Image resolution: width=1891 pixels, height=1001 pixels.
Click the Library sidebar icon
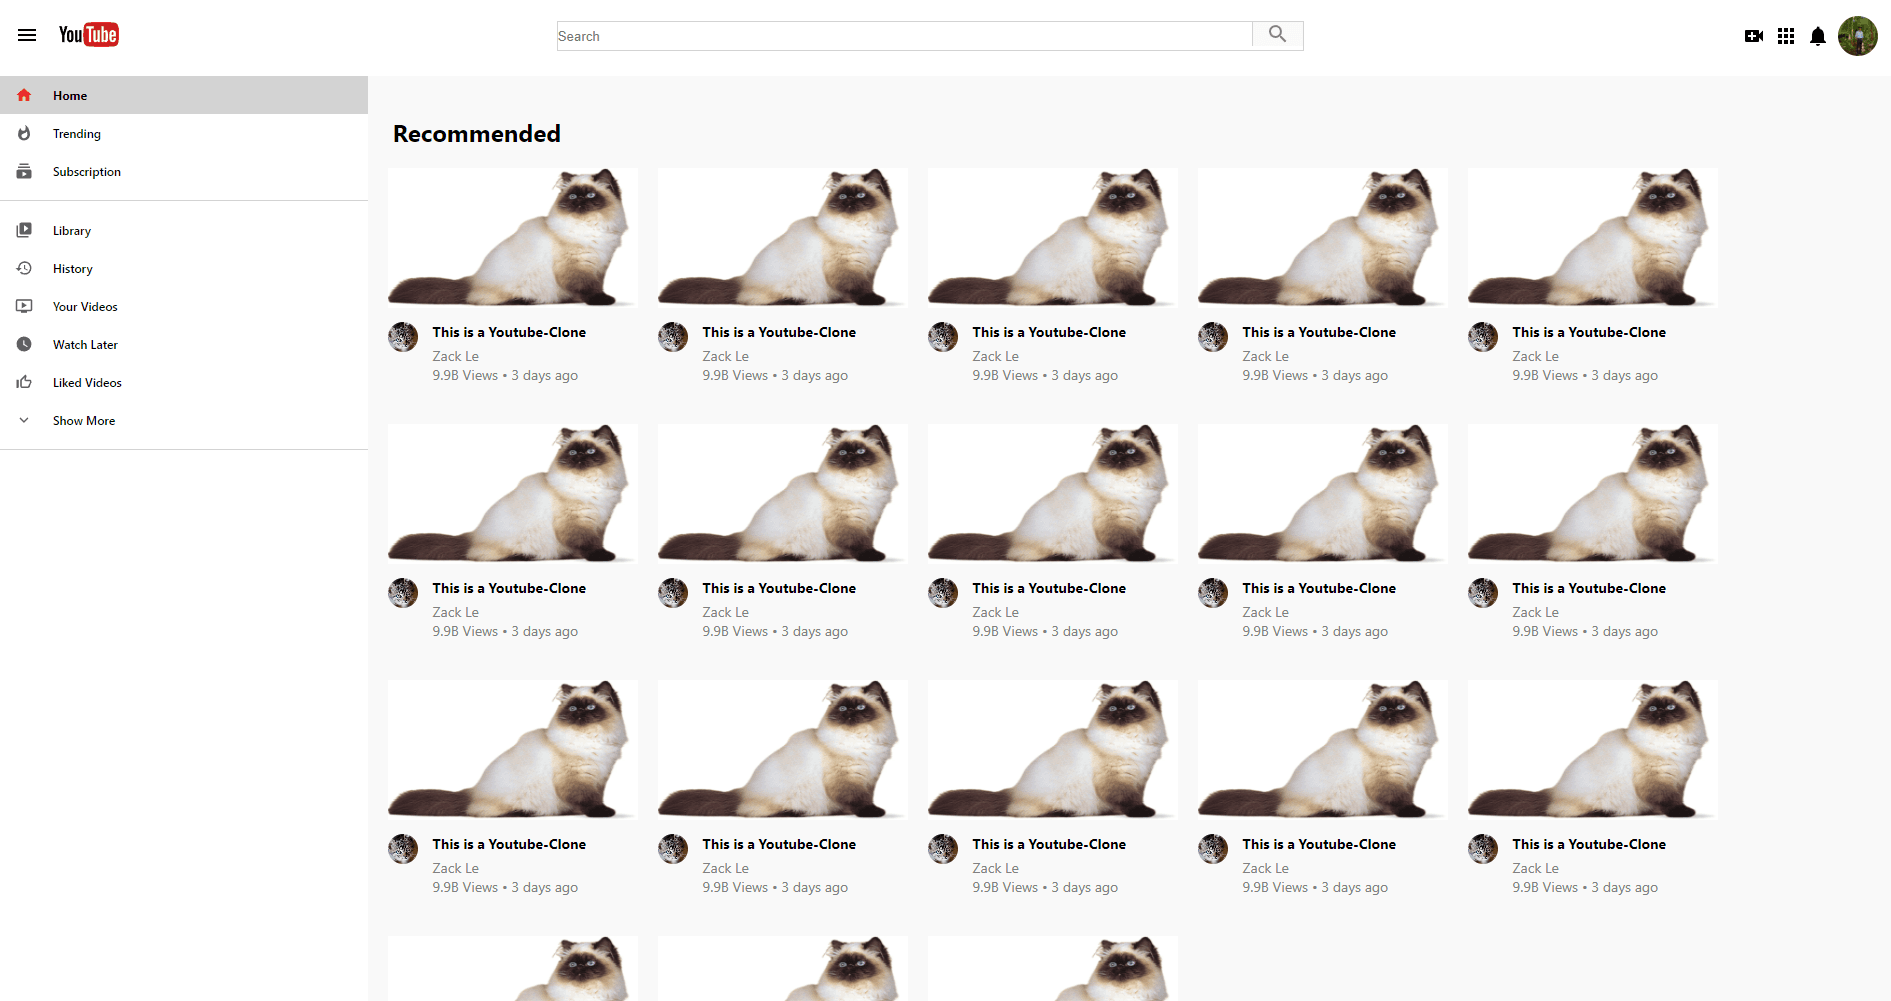24,230
